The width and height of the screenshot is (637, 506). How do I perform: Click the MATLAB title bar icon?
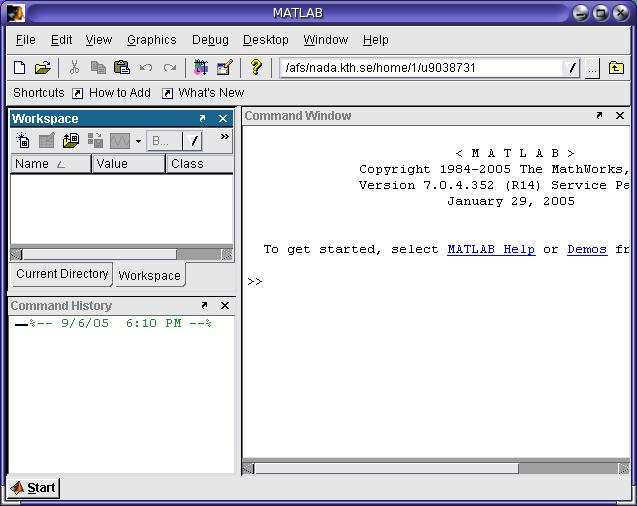(15, 13)
